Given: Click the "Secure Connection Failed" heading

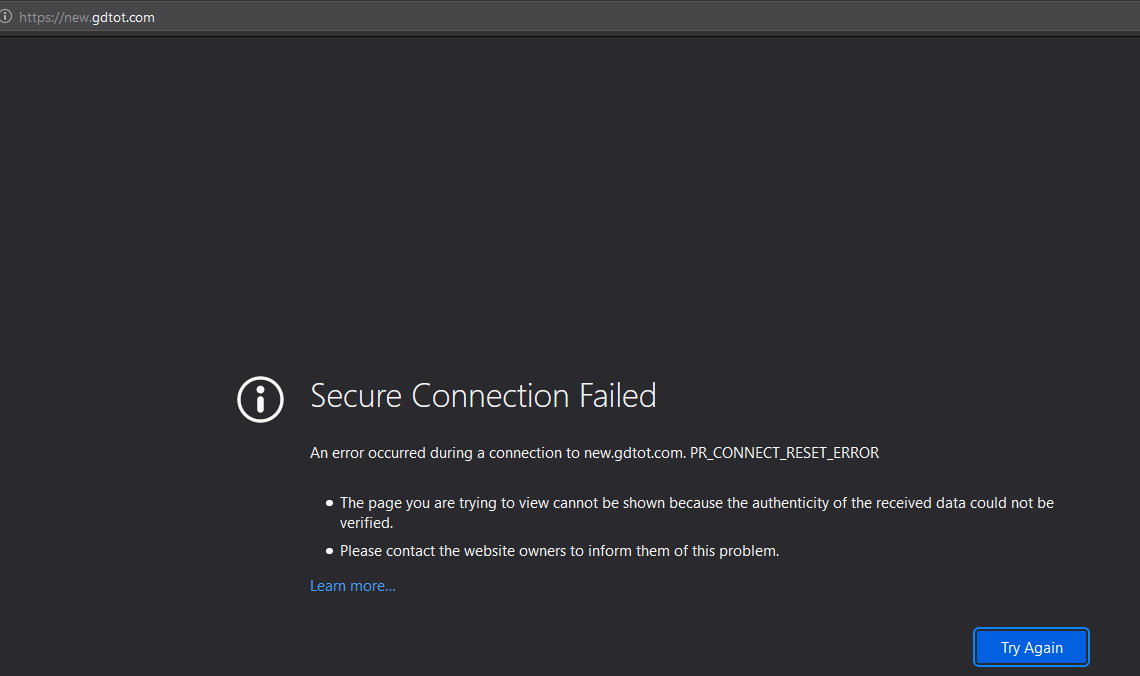Looking at the screenshot, I should coord(483,396).
